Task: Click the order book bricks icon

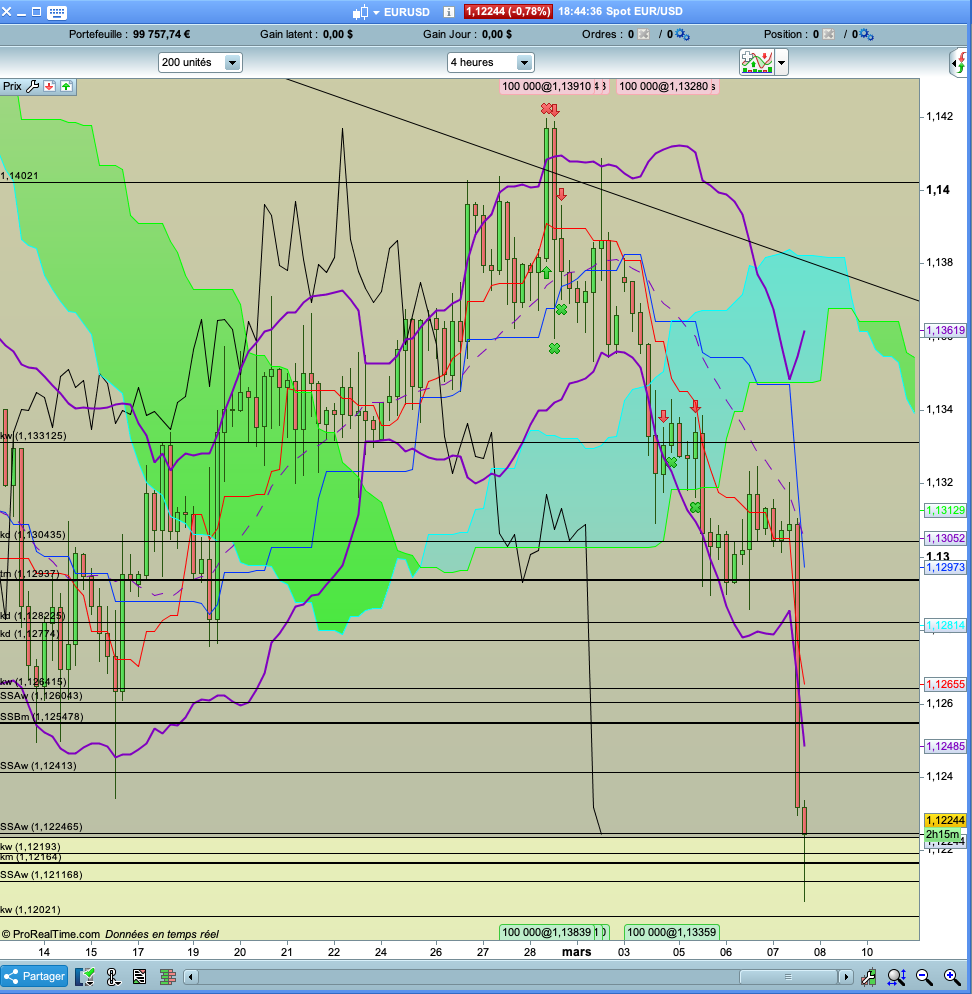Action: click(167, 977)
